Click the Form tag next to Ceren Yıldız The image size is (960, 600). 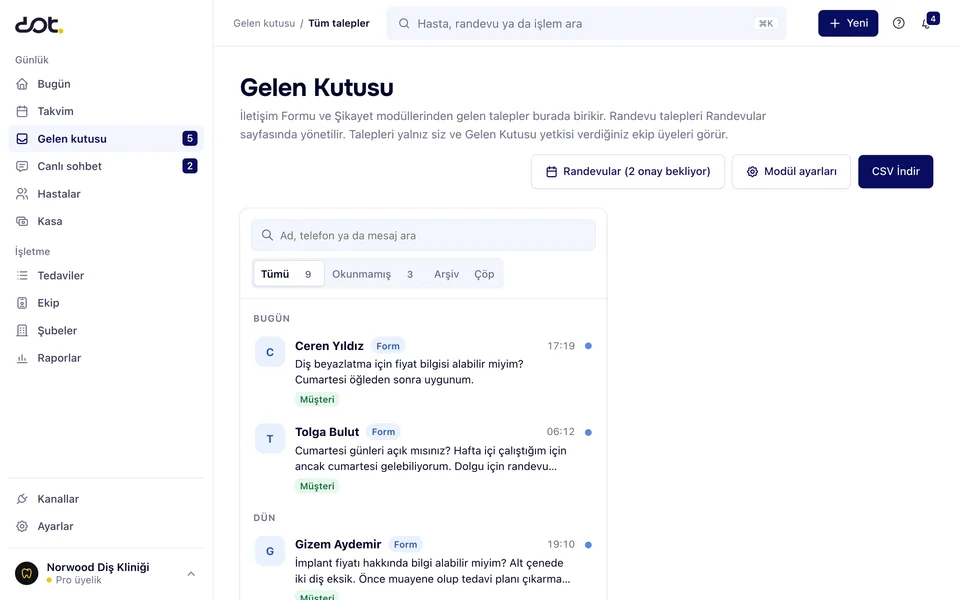tap(388, 346)
